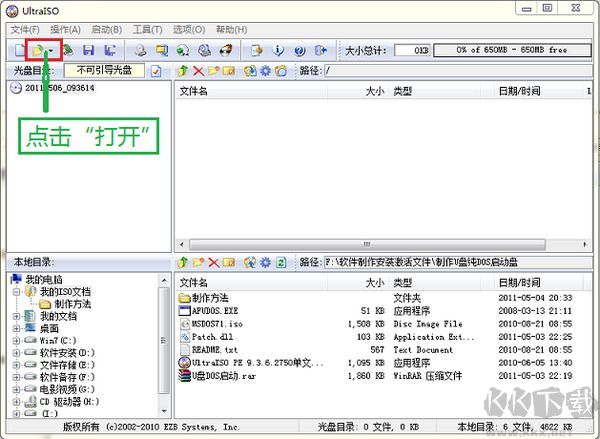The width and height of the screenshot is (600, 439).
Task: Expand the 我的文档 tree node
Action: point(16,317)
